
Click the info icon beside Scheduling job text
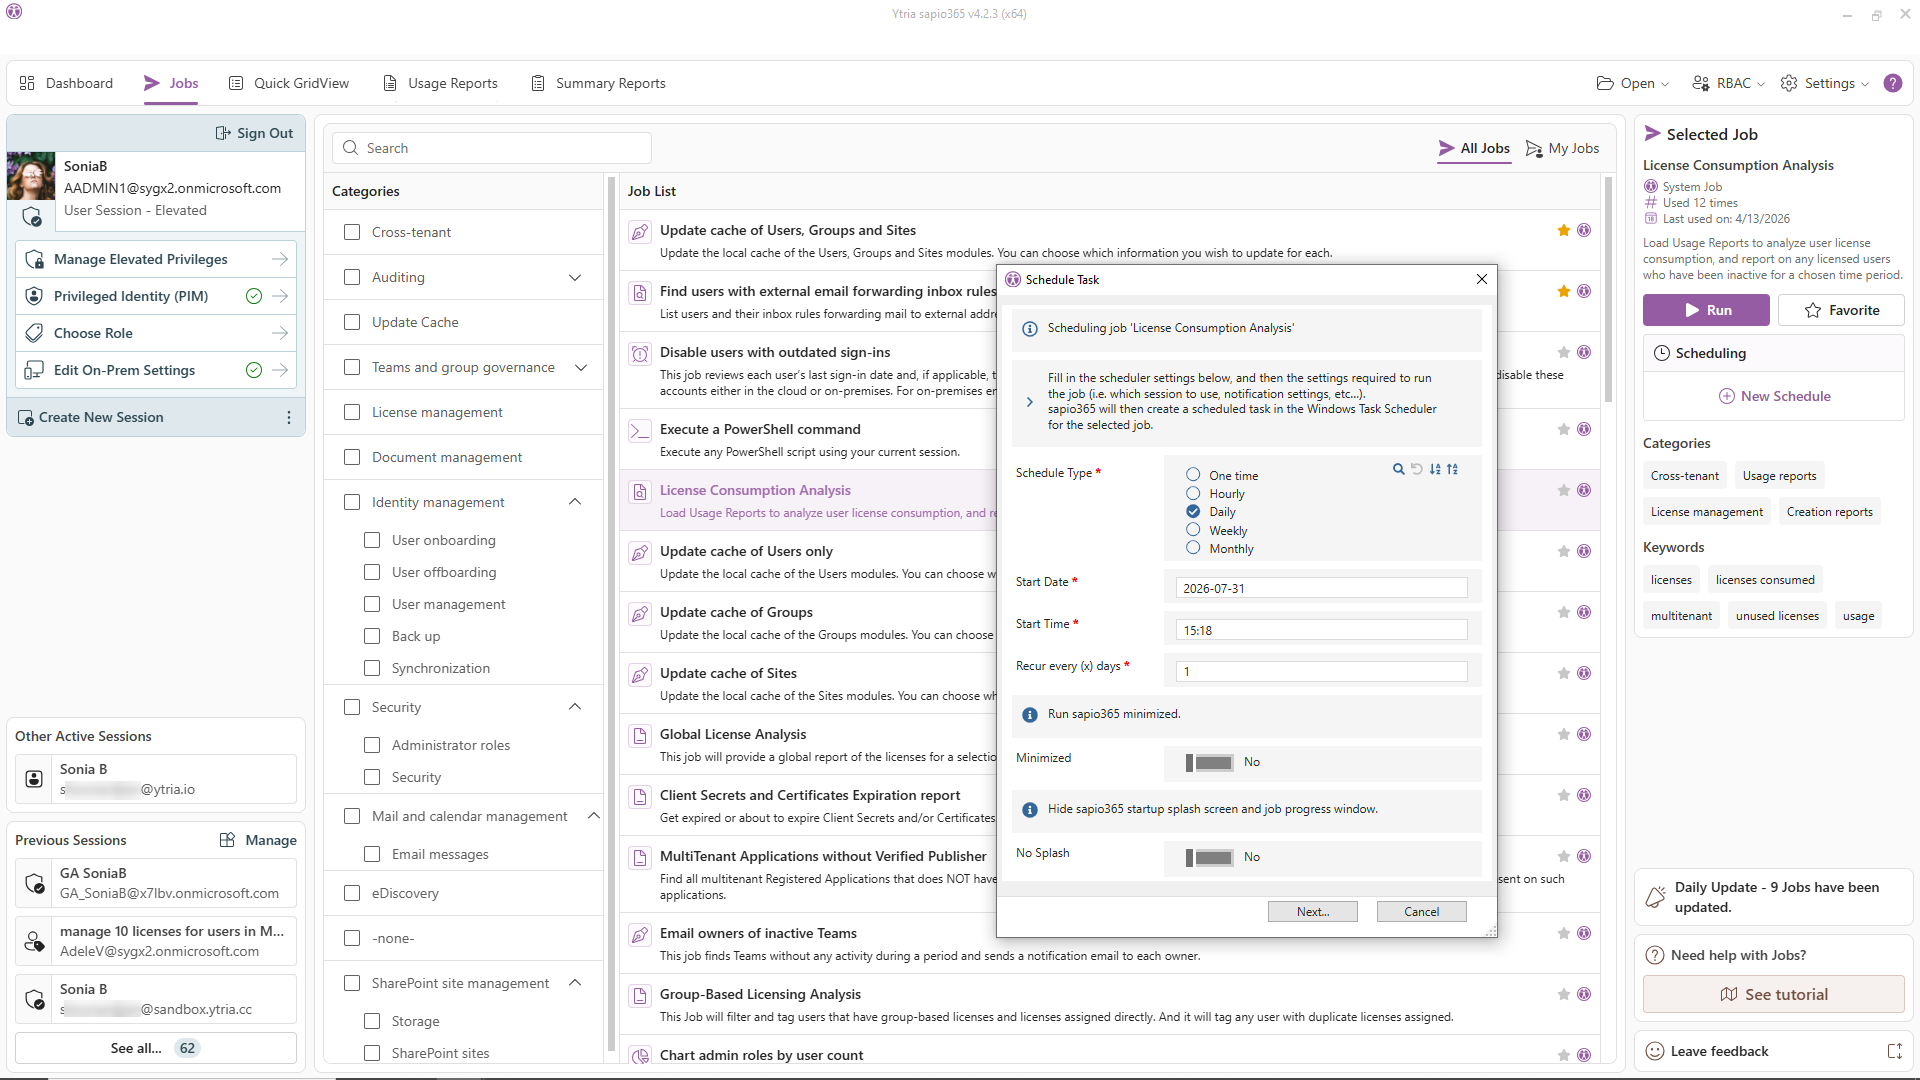click(x=1030, y=329)
